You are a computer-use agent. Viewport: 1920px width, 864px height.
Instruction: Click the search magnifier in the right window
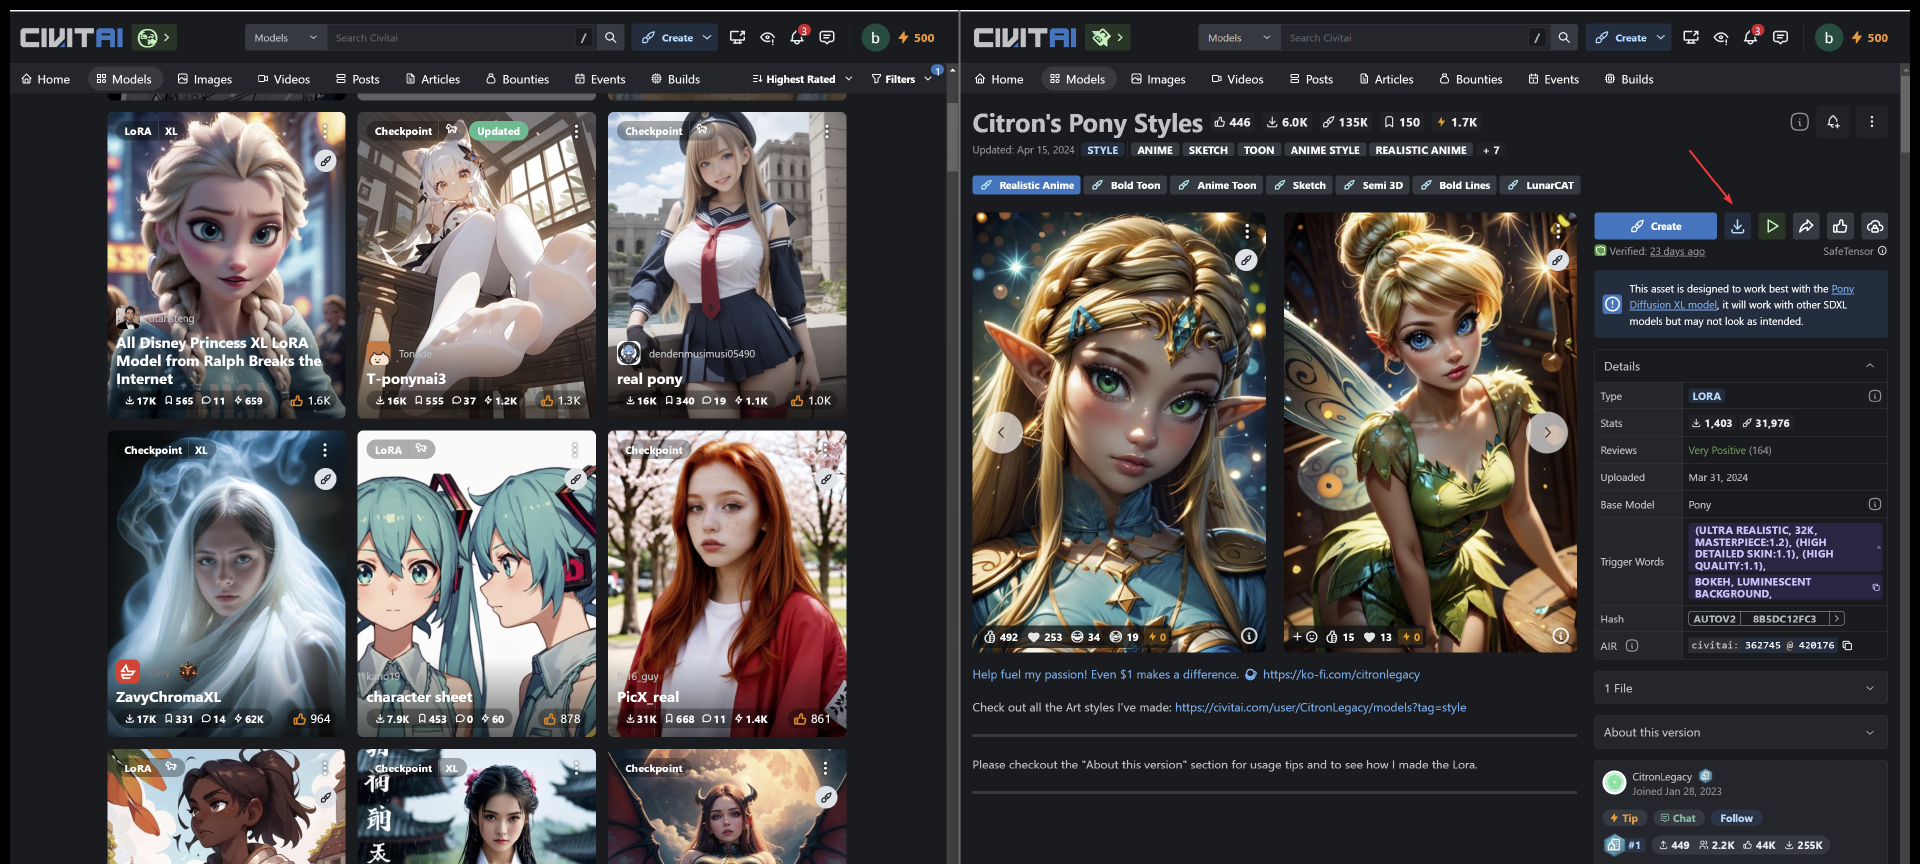point(1565,38)
